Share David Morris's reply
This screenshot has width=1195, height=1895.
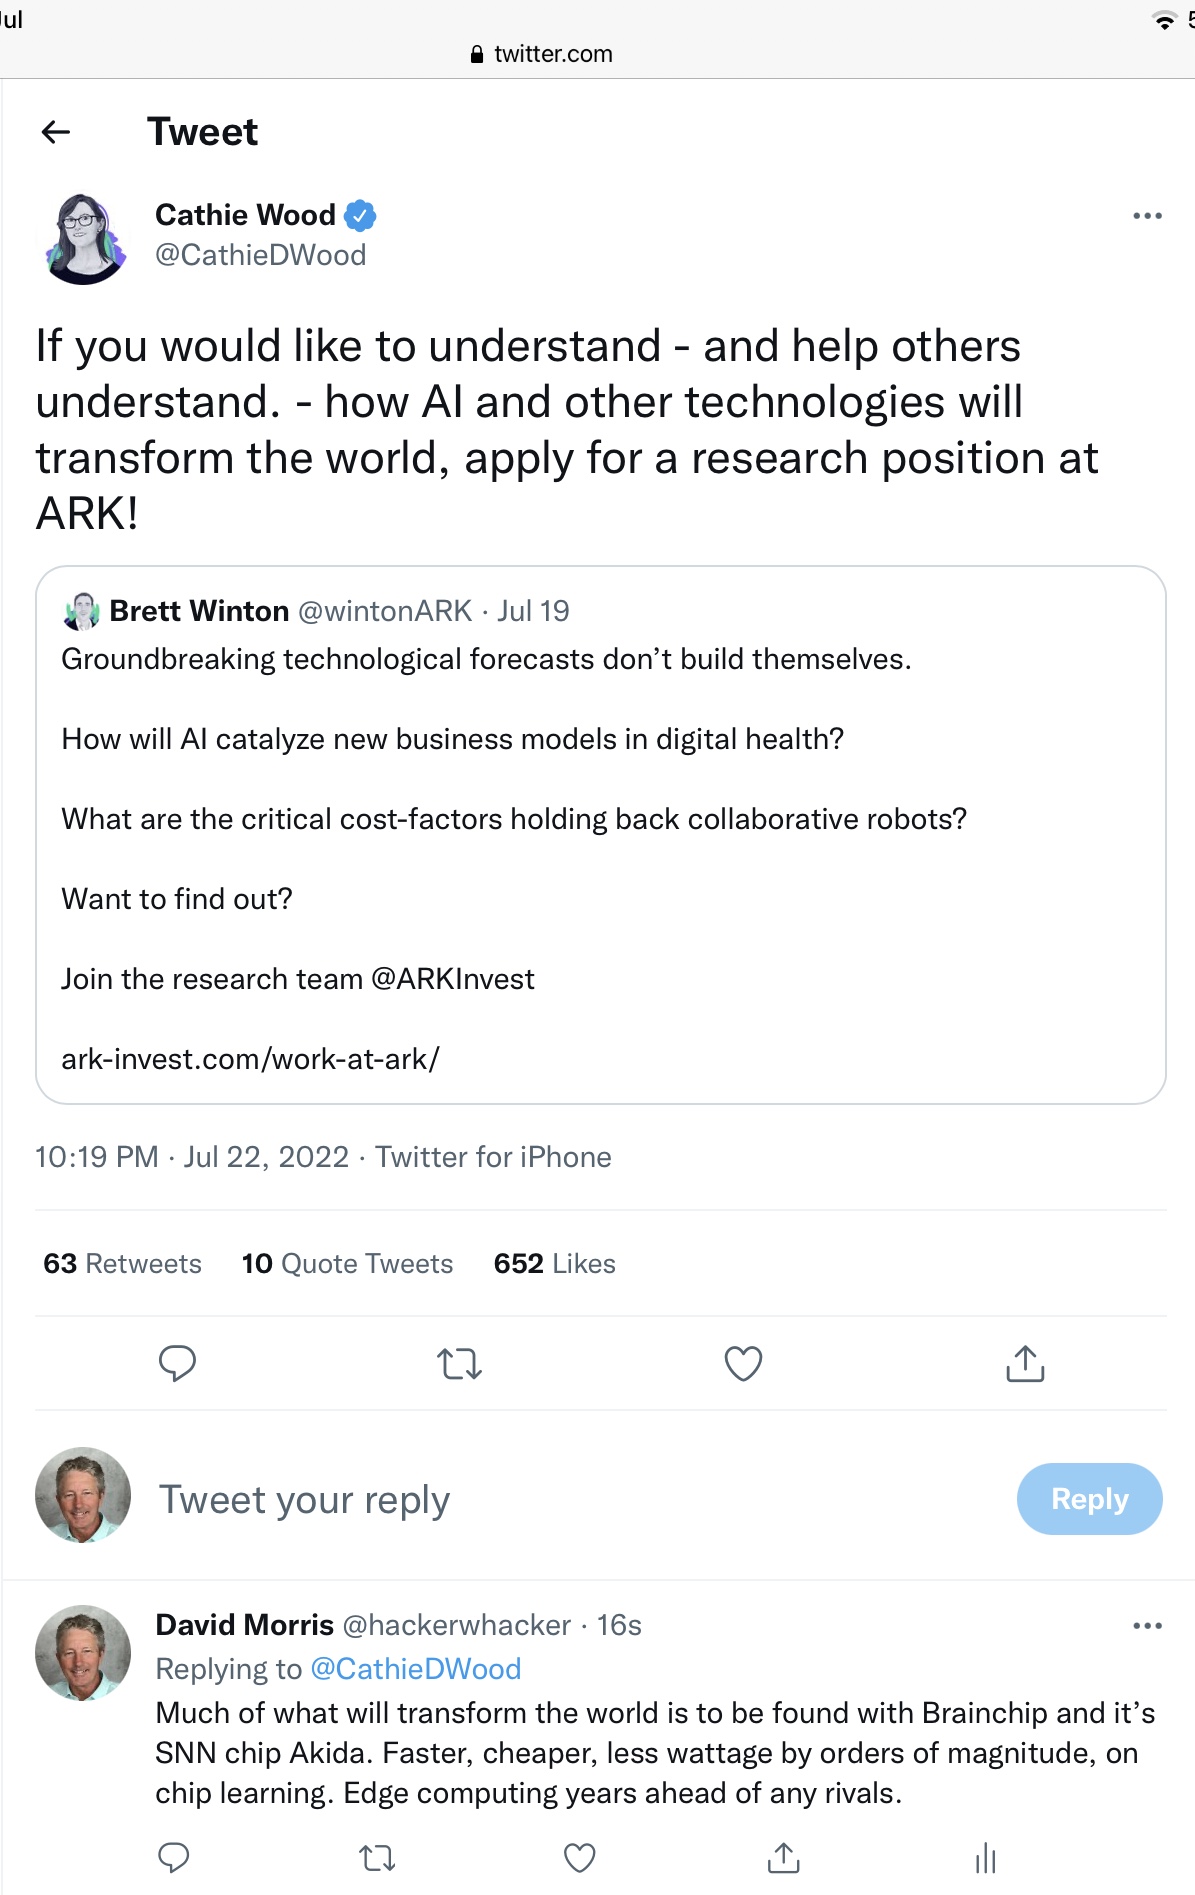[x=783, y=1857]
